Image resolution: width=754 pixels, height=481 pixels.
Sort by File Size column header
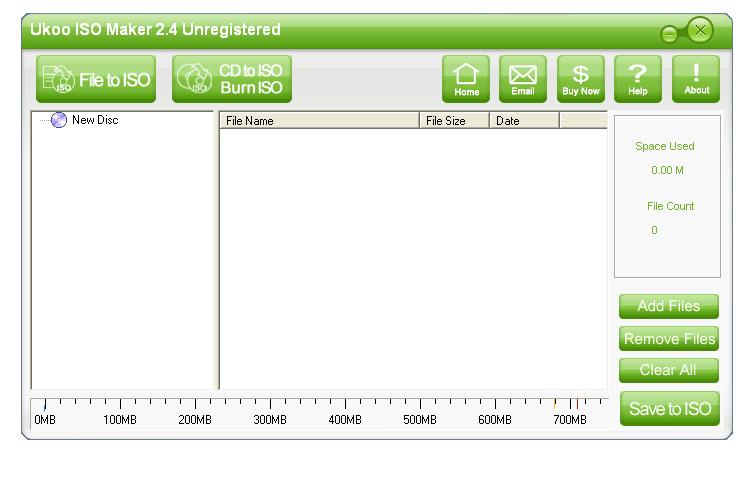453,121
